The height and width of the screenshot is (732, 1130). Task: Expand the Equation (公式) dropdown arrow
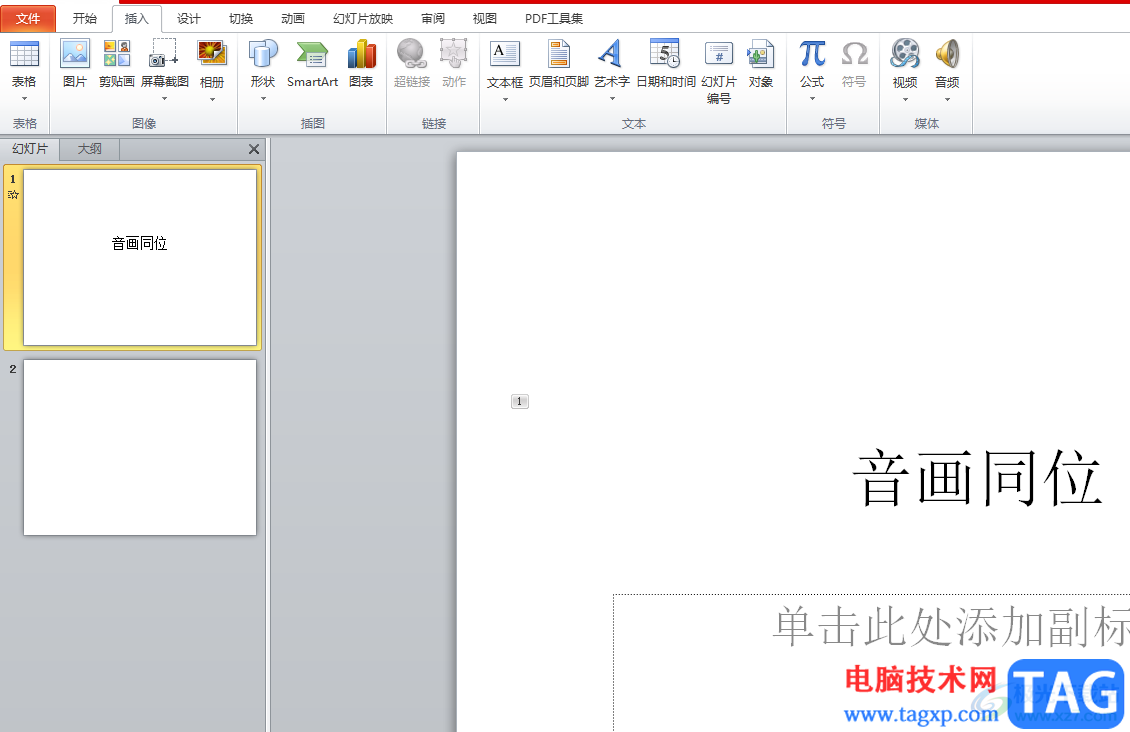point(812,98)
